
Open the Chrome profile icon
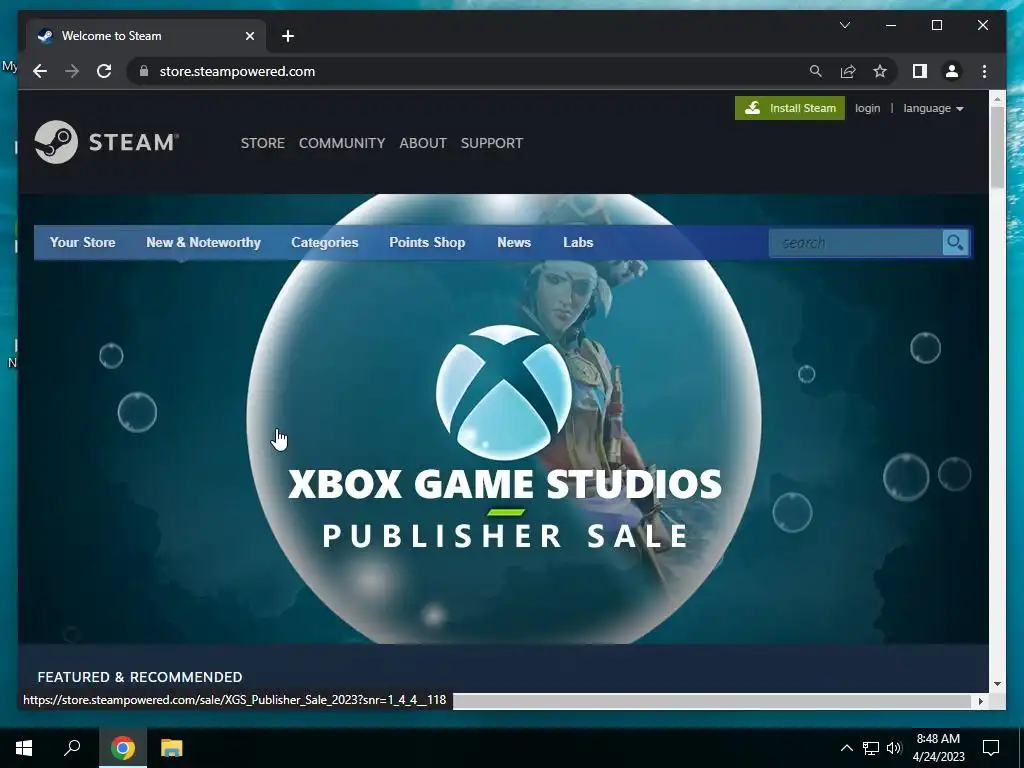(952, 71)
